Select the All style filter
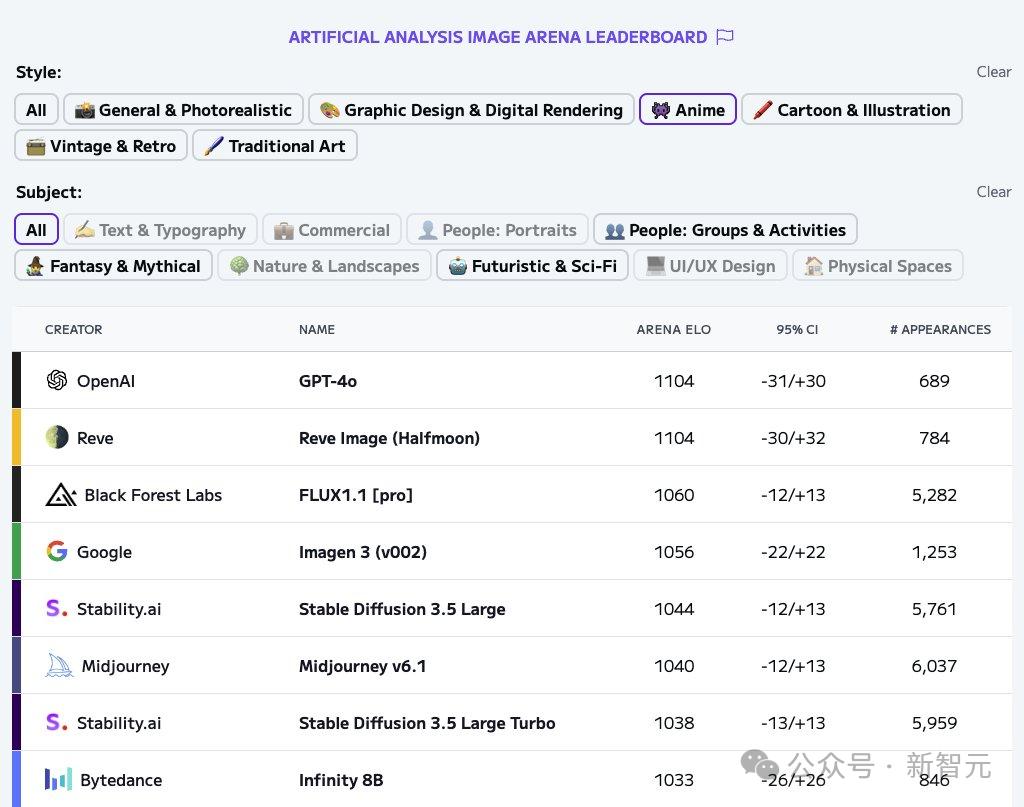The height and width of the screenshot is (807, 1024). (x=37, y=110)
